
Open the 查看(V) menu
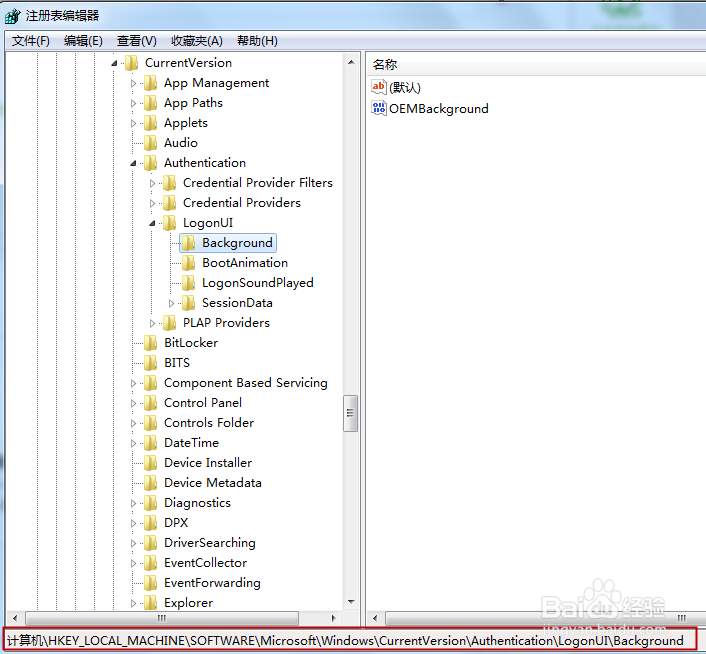tap(136, 41)
